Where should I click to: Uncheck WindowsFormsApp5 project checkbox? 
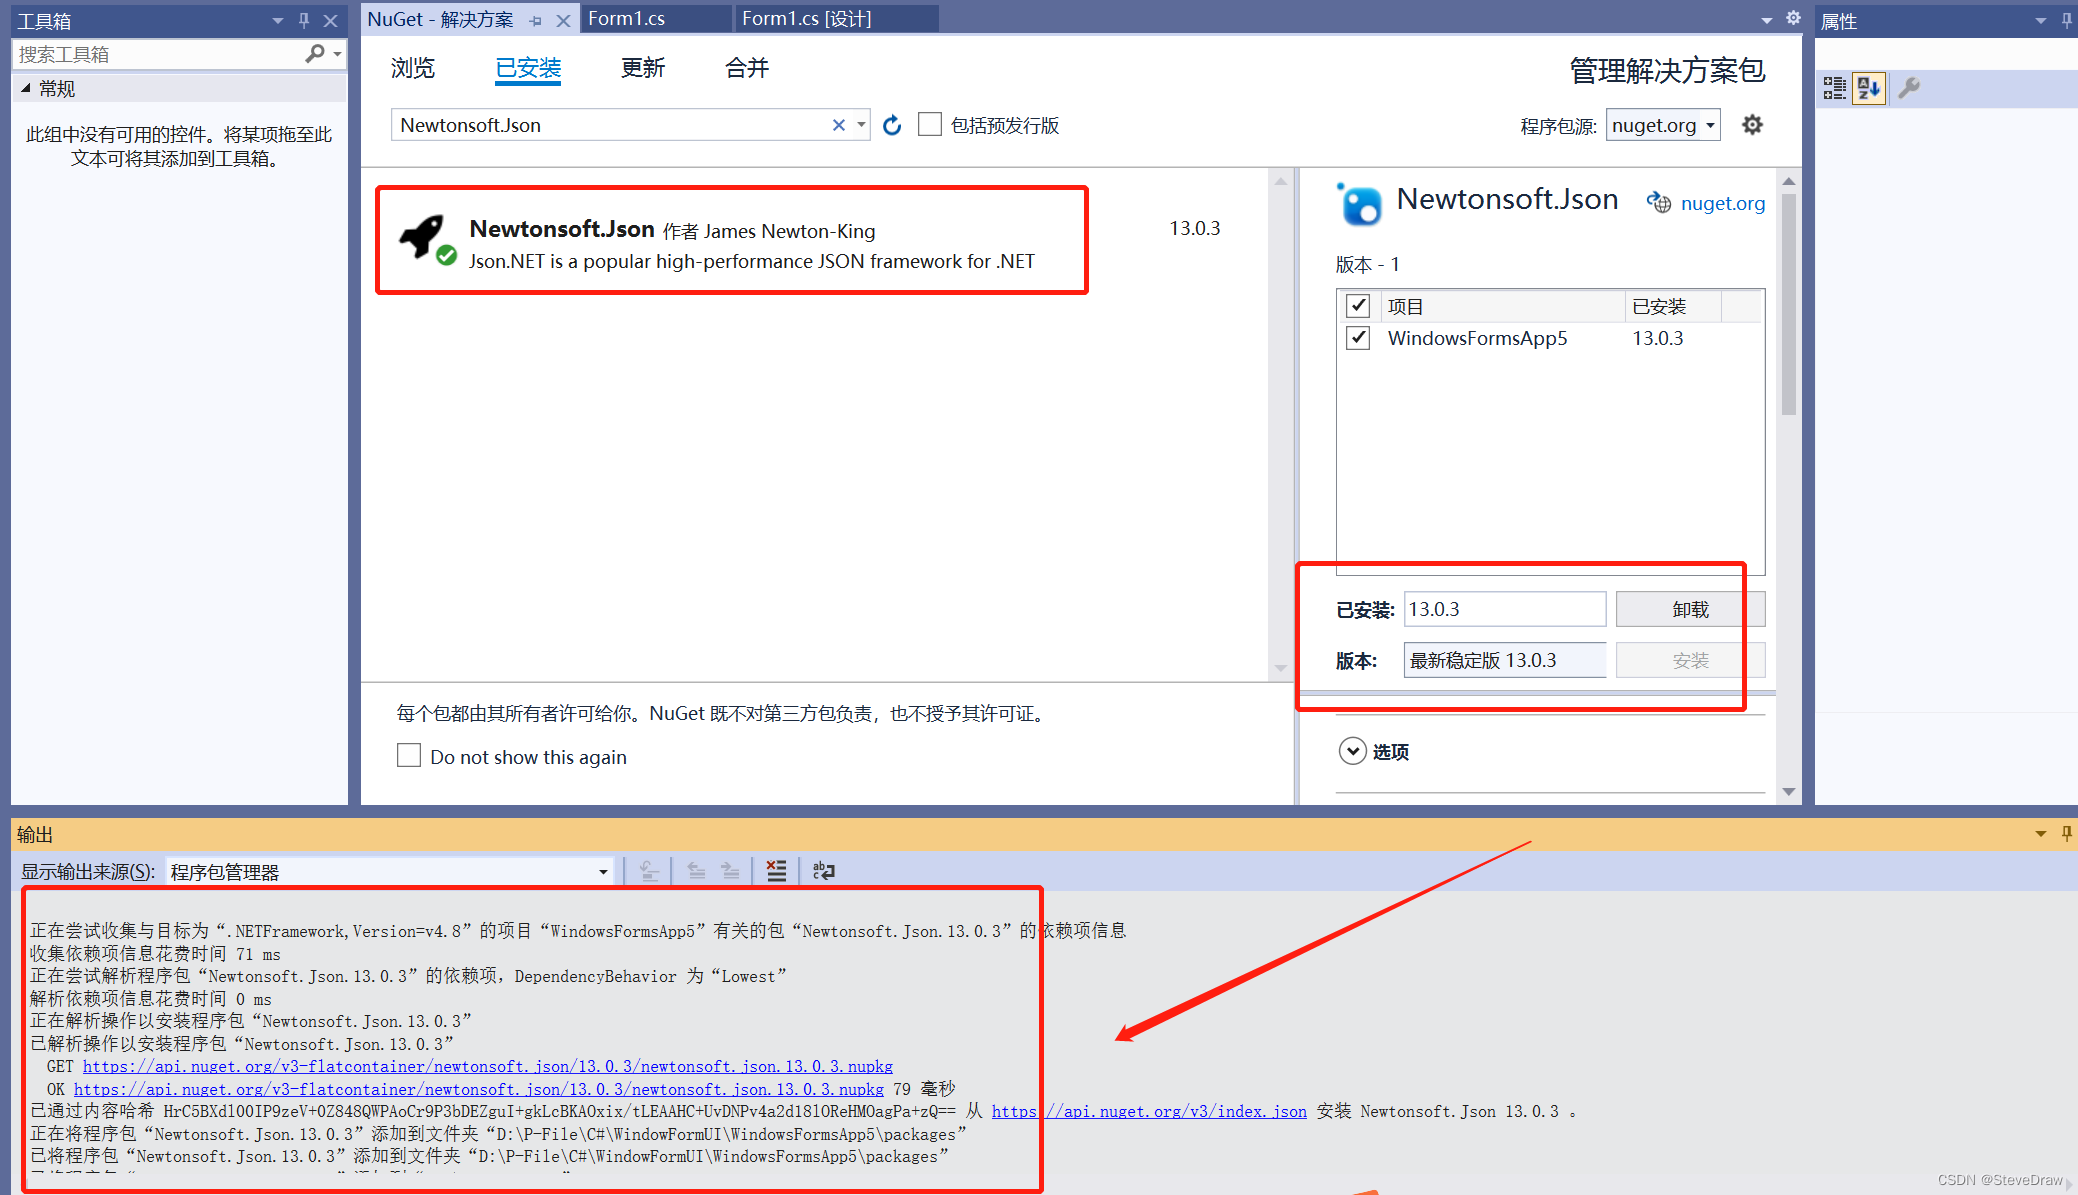1357,338
